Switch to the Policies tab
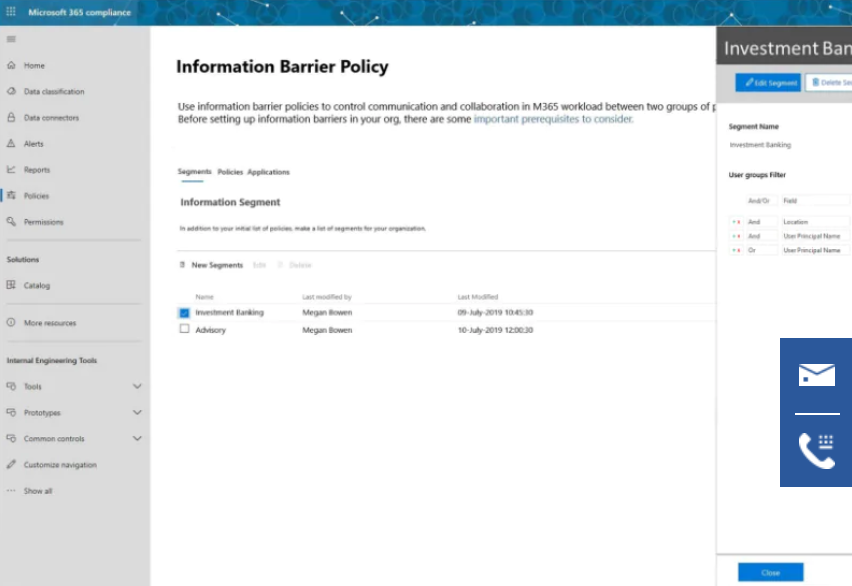852x586 pixels. (x=230, y=172)
